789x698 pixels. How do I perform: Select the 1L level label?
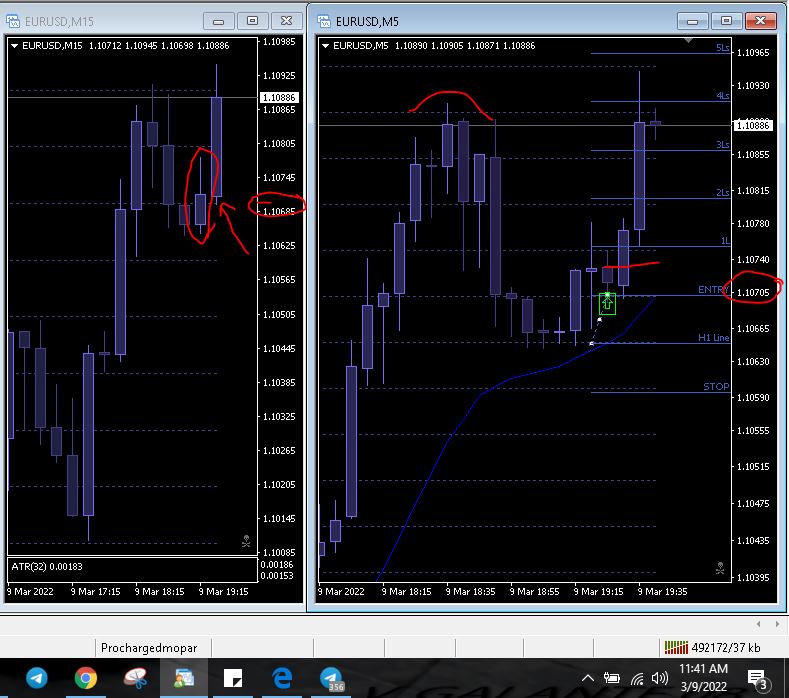(x=725, y=241)
